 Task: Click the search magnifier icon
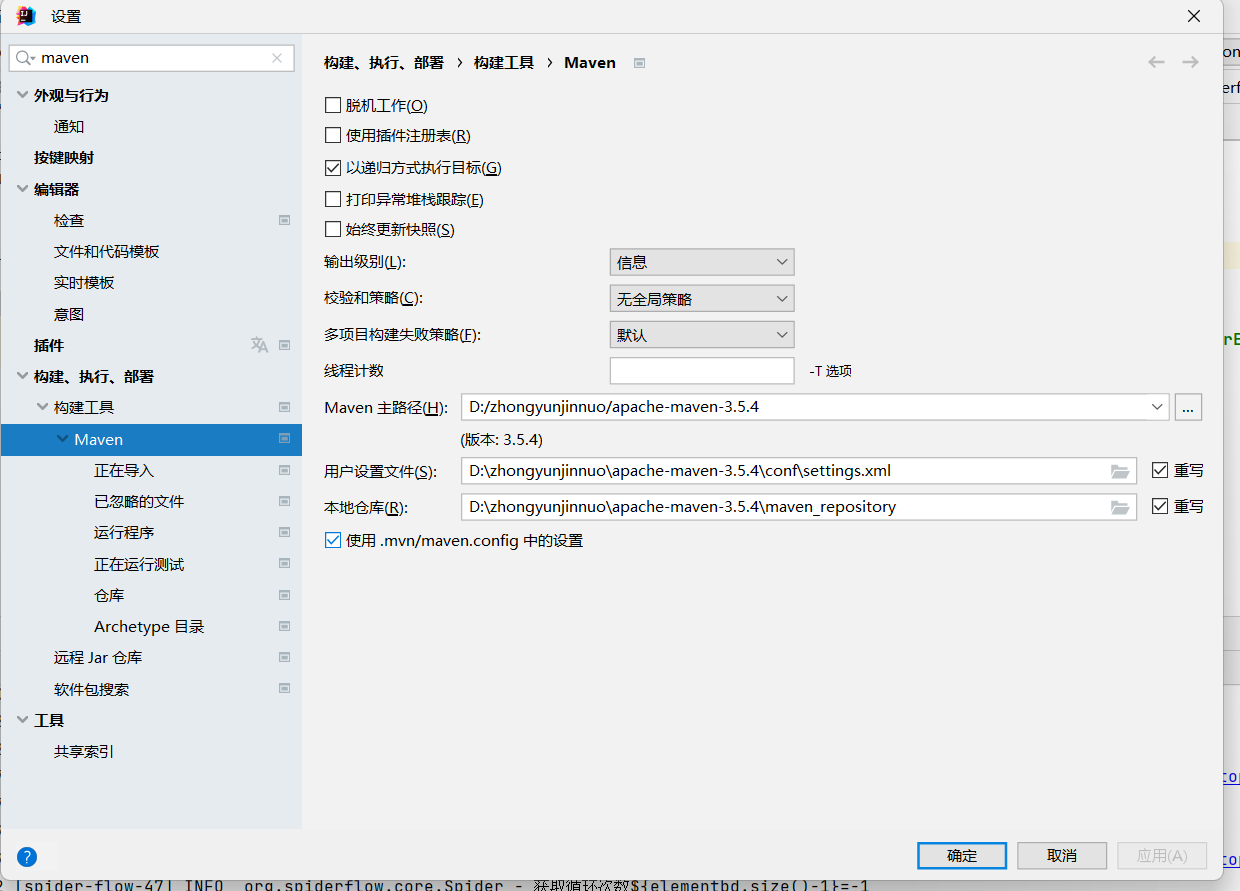click(x=24, y=58)
